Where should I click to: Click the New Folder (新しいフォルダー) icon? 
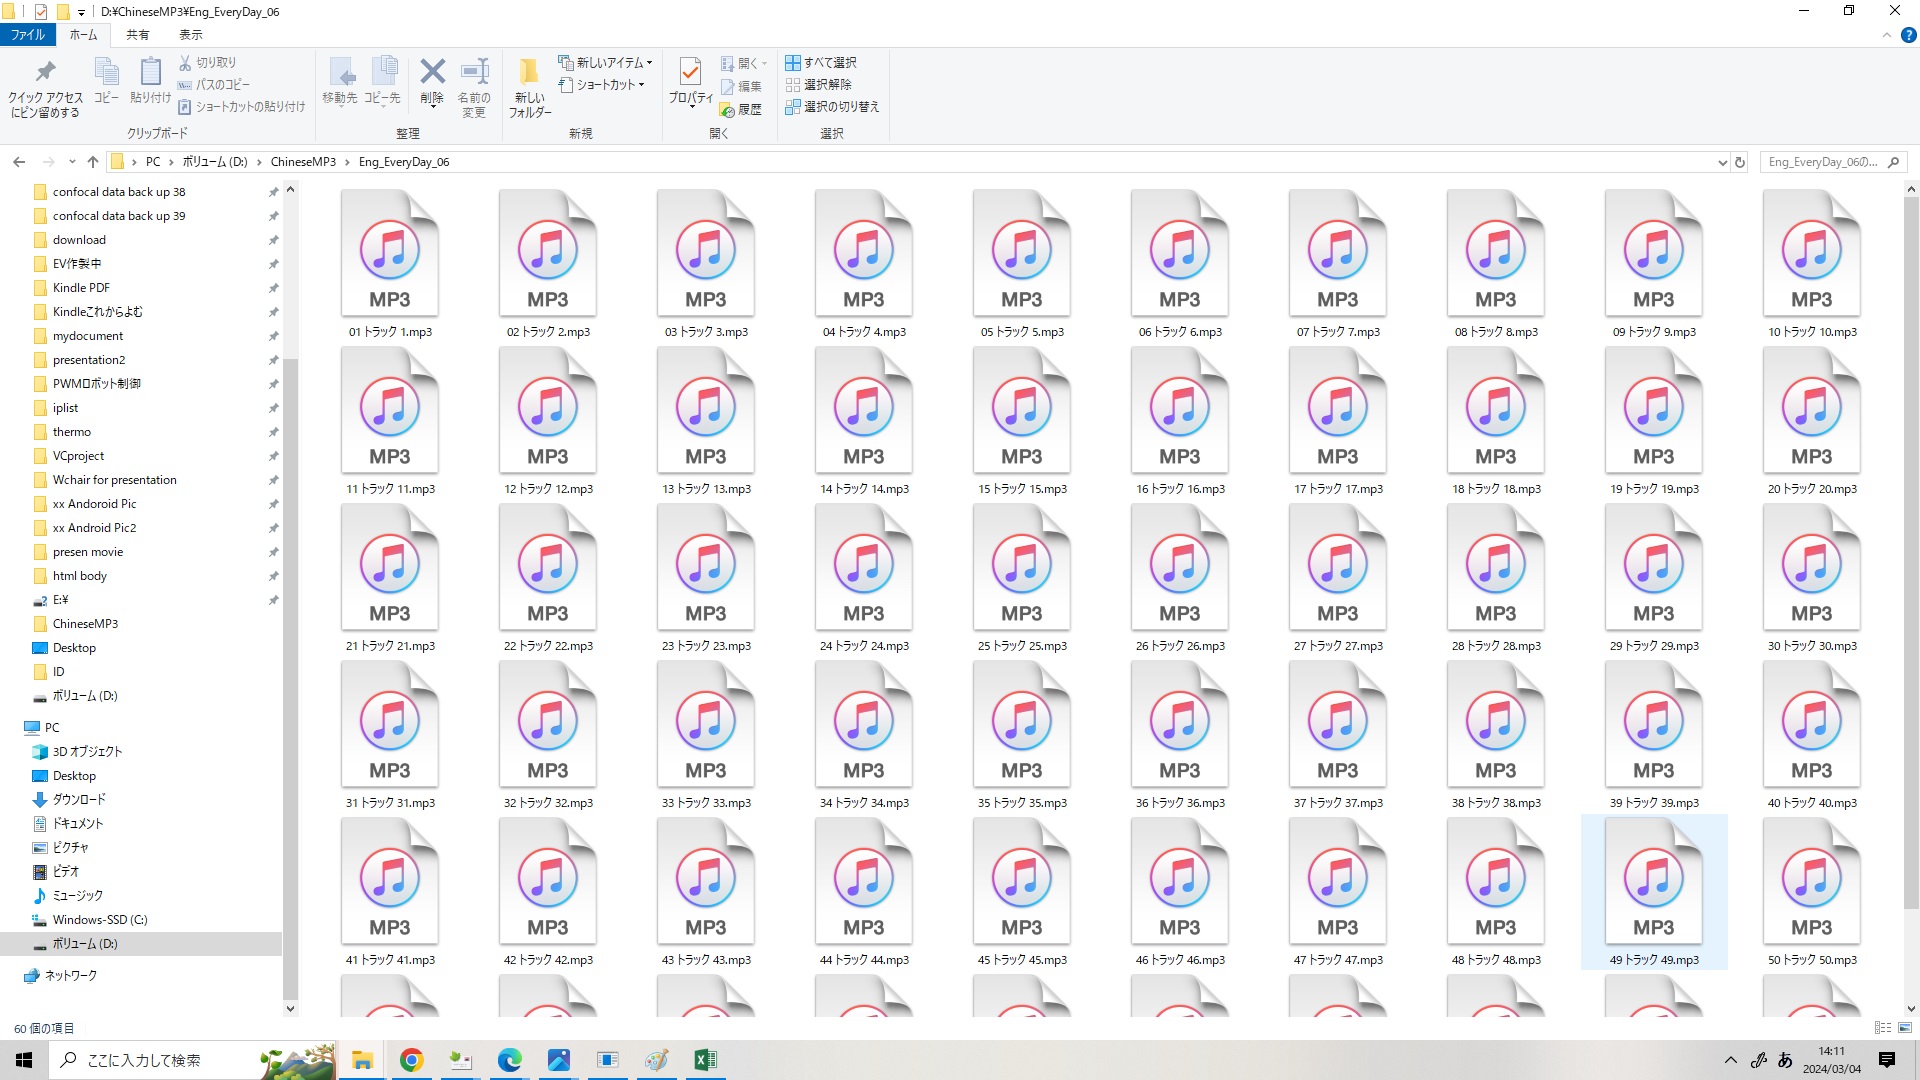pyautogui.click(x=529, y=72)
